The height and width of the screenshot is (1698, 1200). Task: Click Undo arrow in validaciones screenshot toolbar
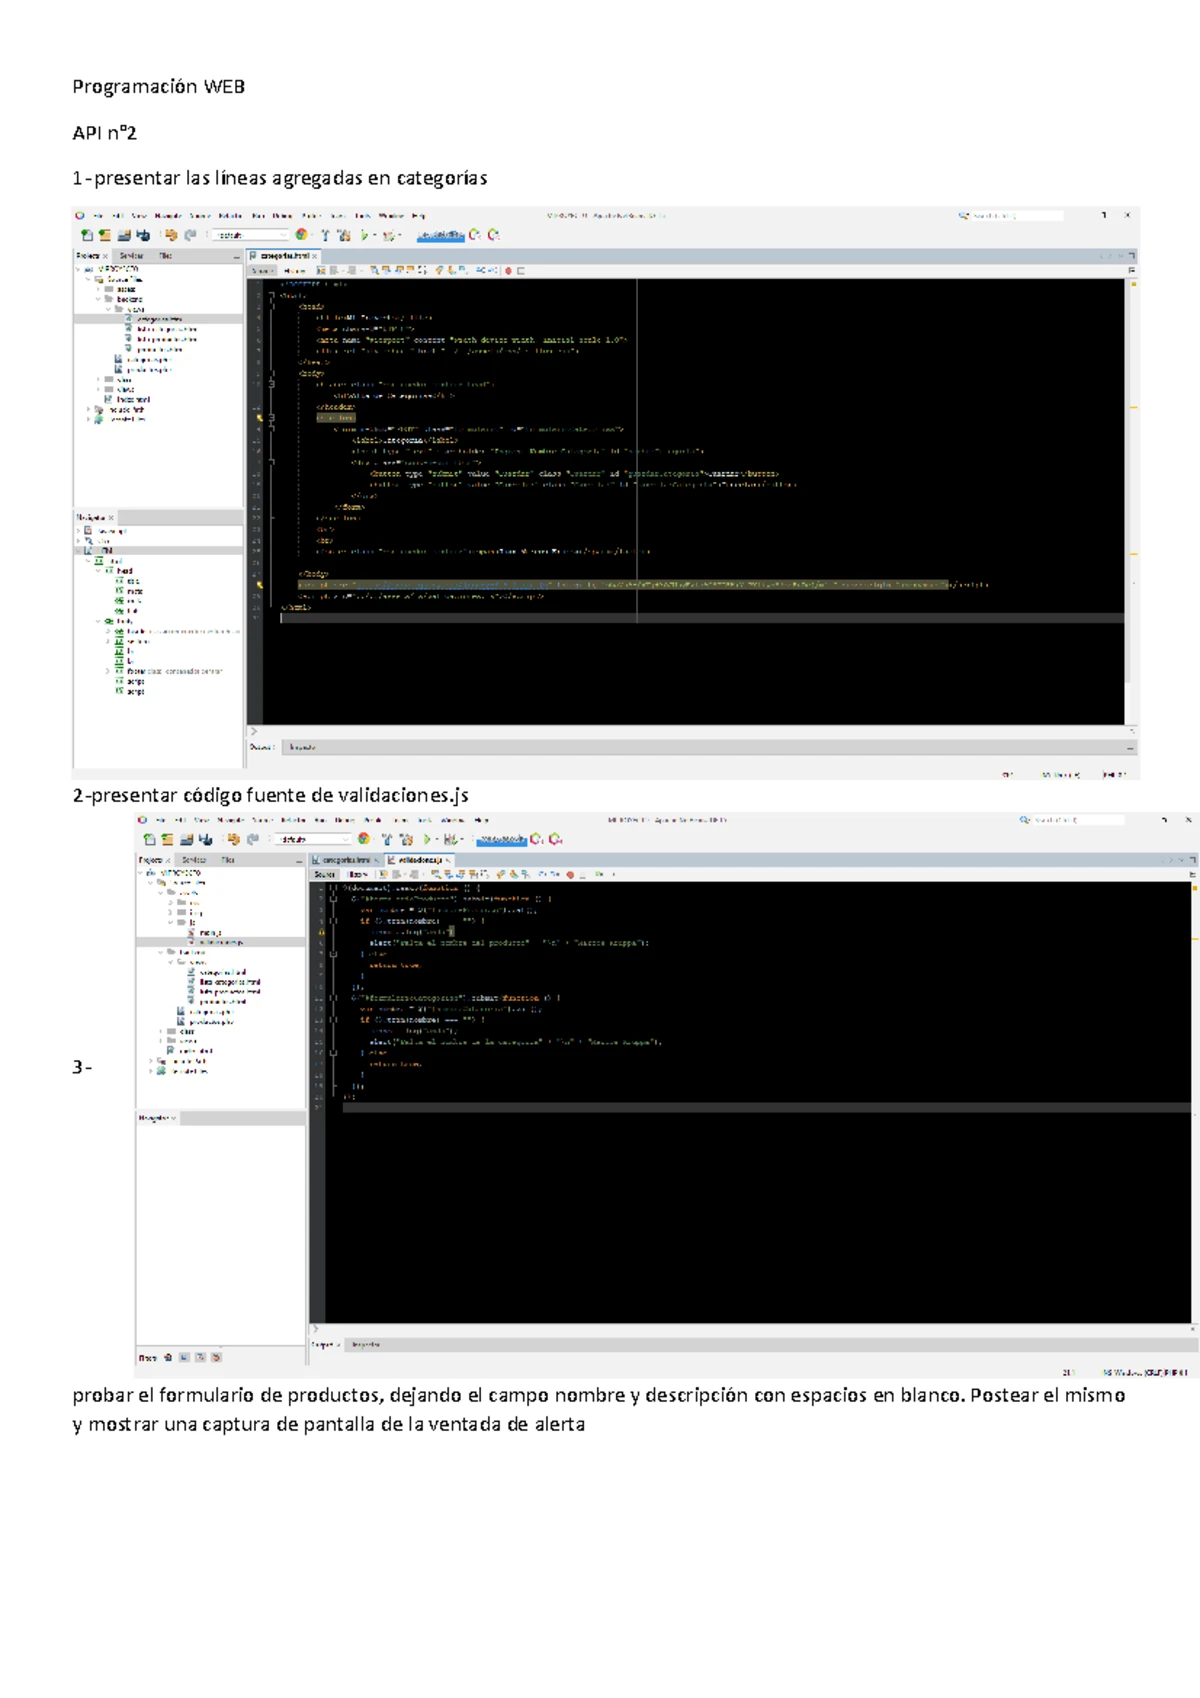click(233, 839)
